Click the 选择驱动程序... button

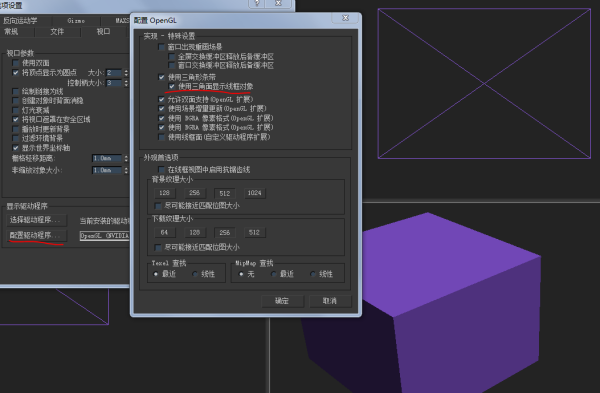point(37,220)
